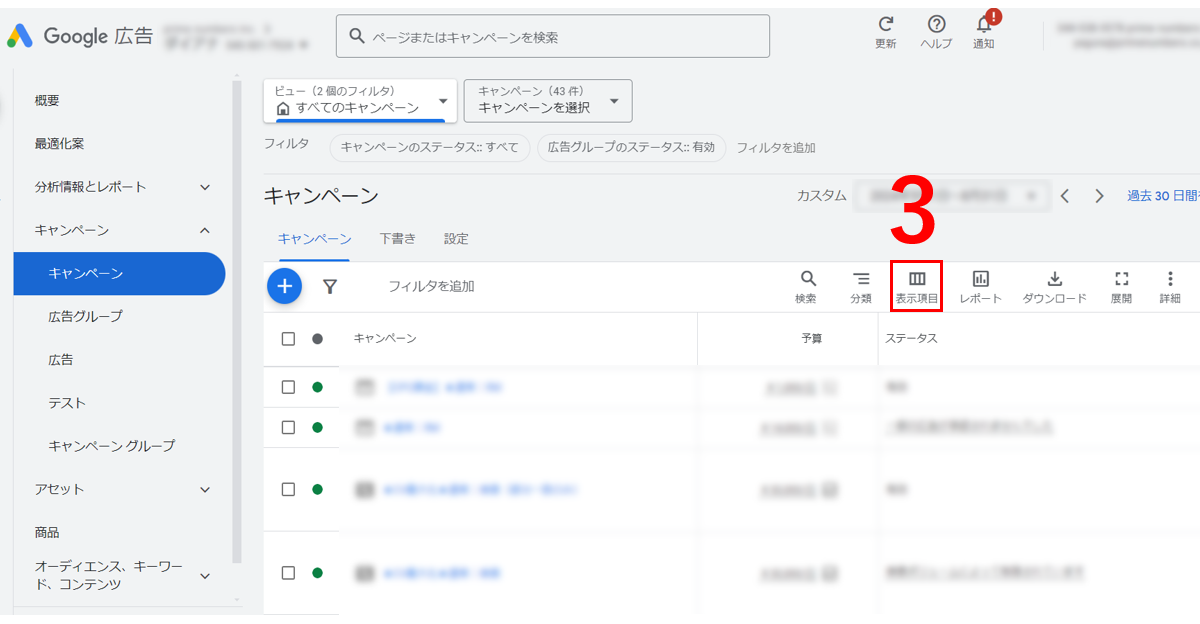Open キャンペーン グループ in sidebar

112,446
